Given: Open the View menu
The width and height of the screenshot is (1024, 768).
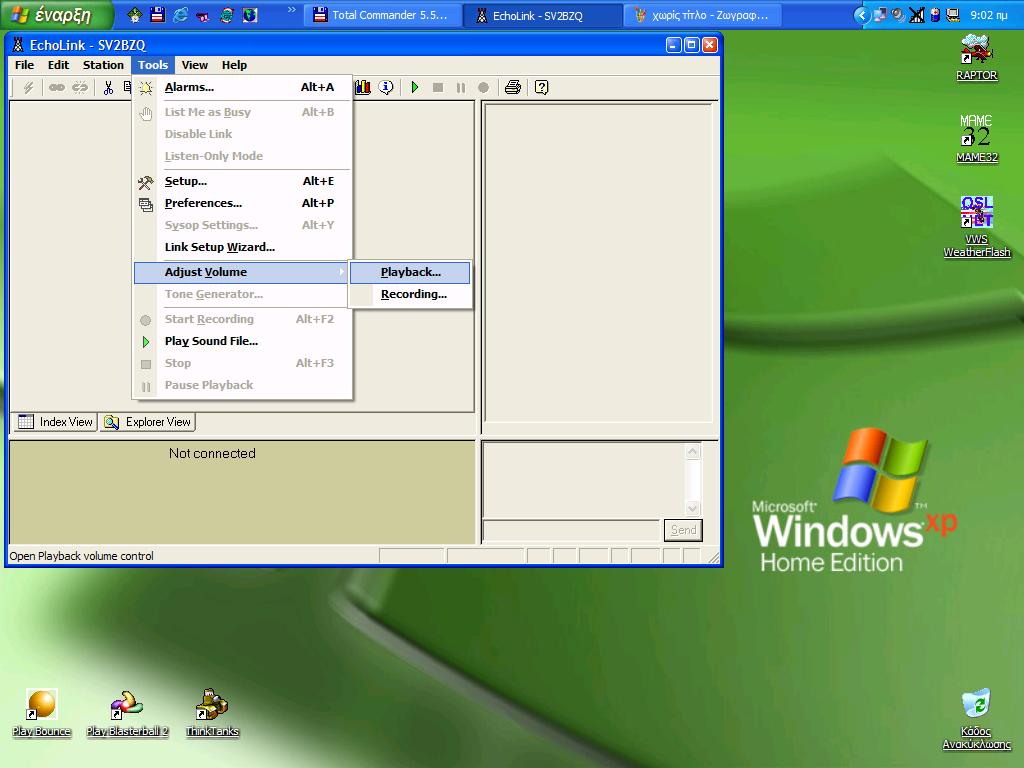Looking at the screenshot, I should [x=195, y=65].
